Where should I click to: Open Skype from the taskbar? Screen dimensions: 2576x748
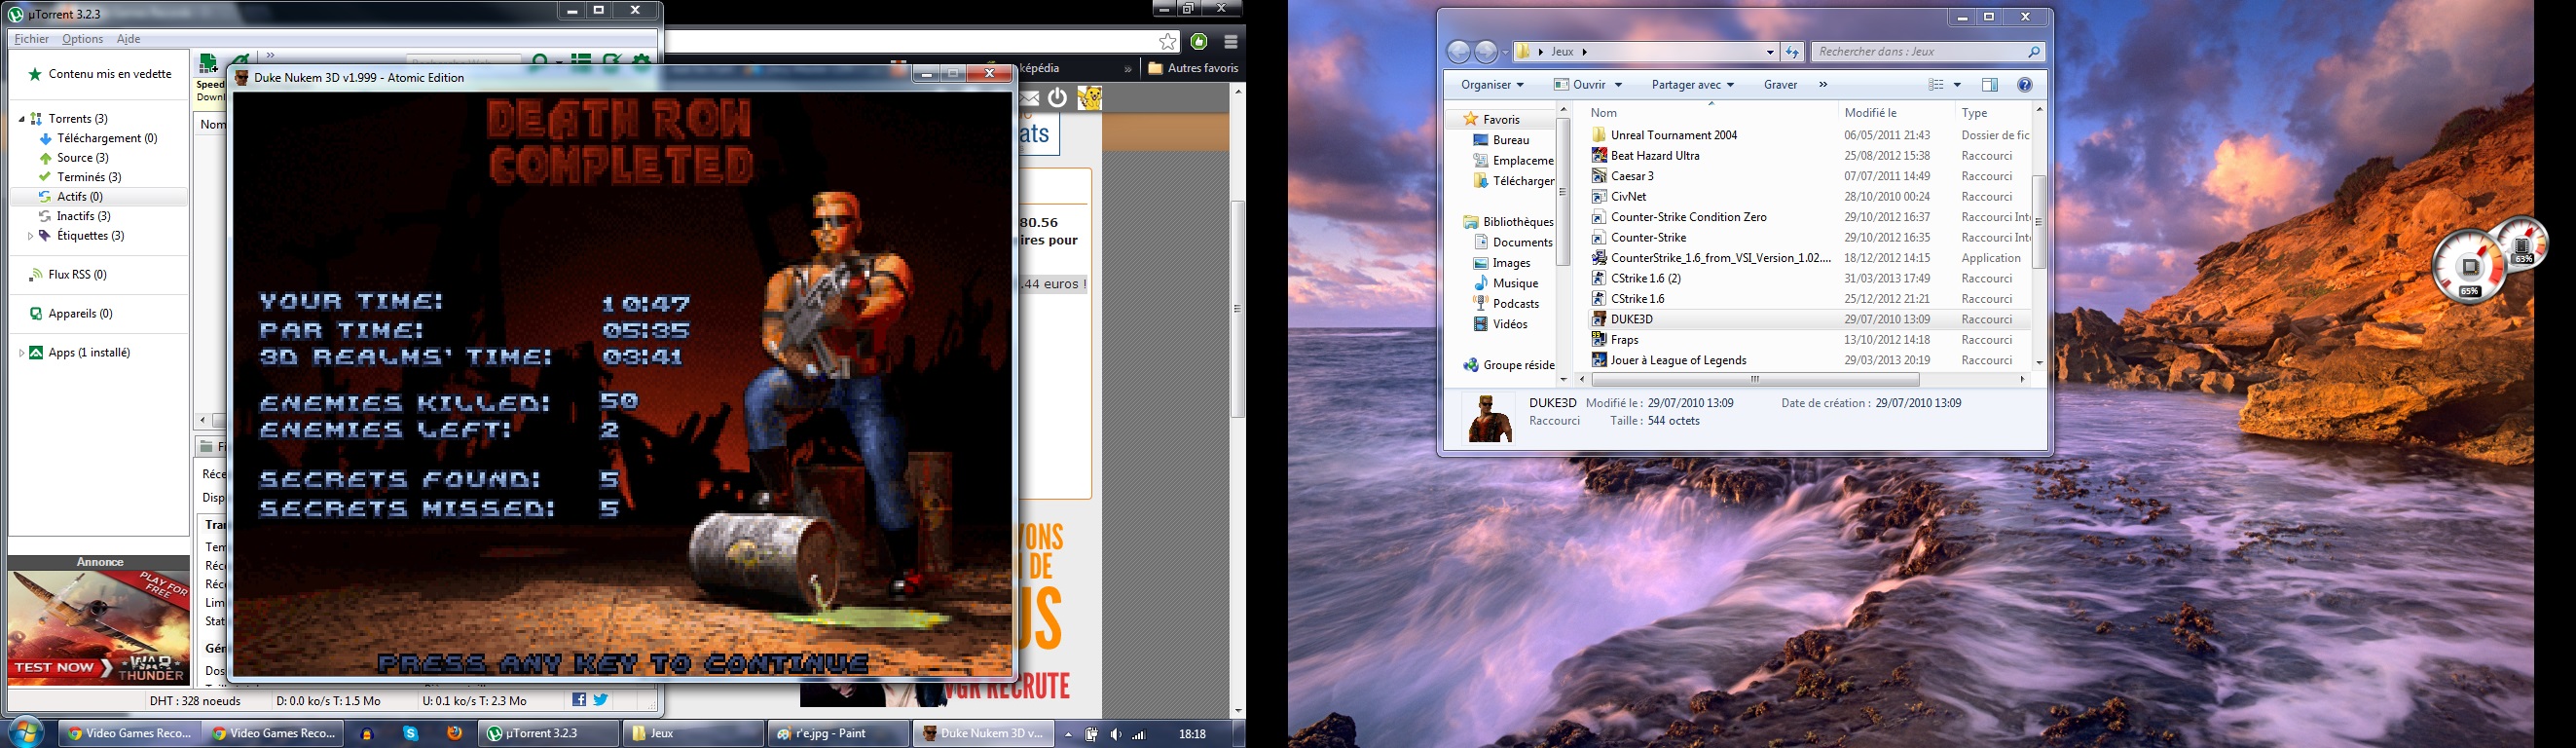411,734
